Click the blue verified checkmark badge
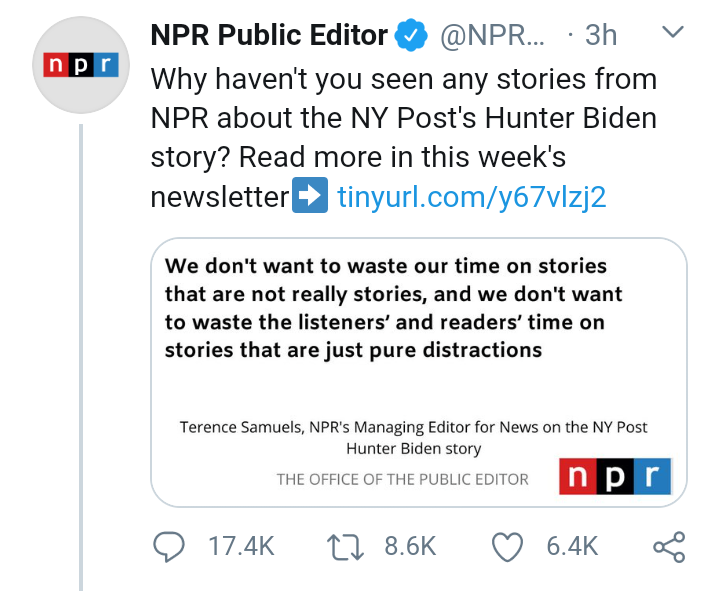717x591 pixels. pos(410,36)
